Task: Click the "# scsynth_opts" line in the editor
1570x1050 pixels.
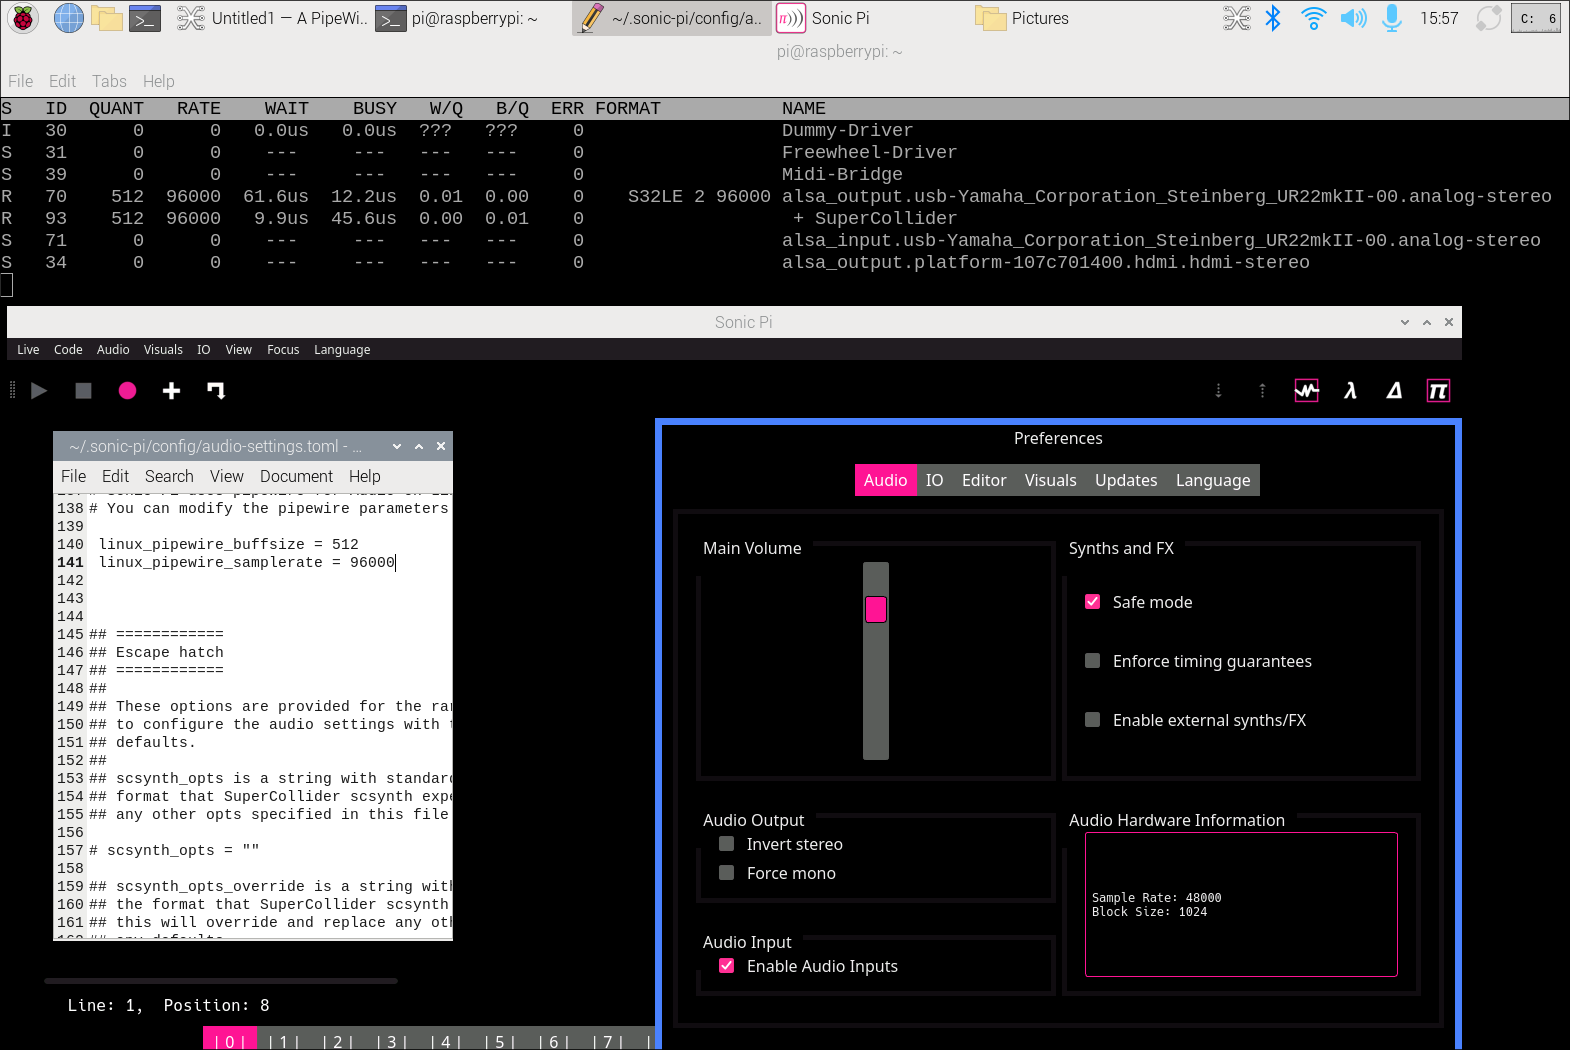Action: [174, 850]
